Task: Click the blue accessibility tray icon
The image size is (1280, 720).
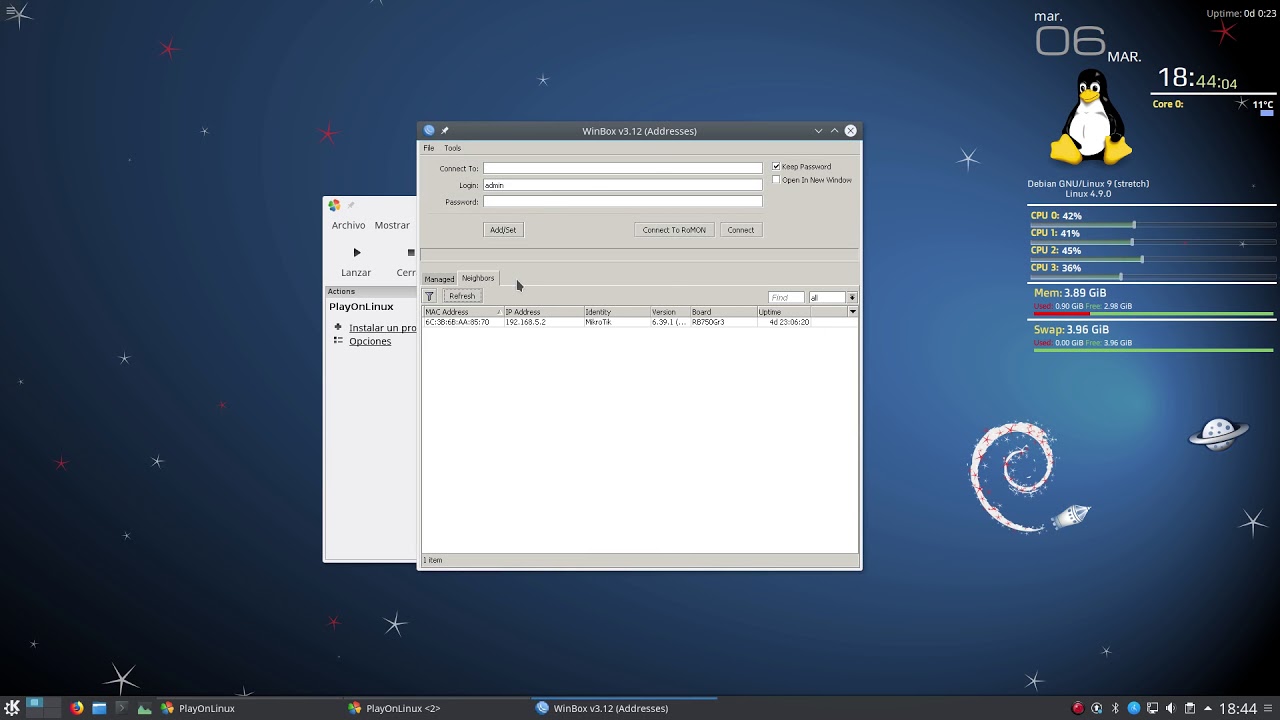Action: 1134,708
